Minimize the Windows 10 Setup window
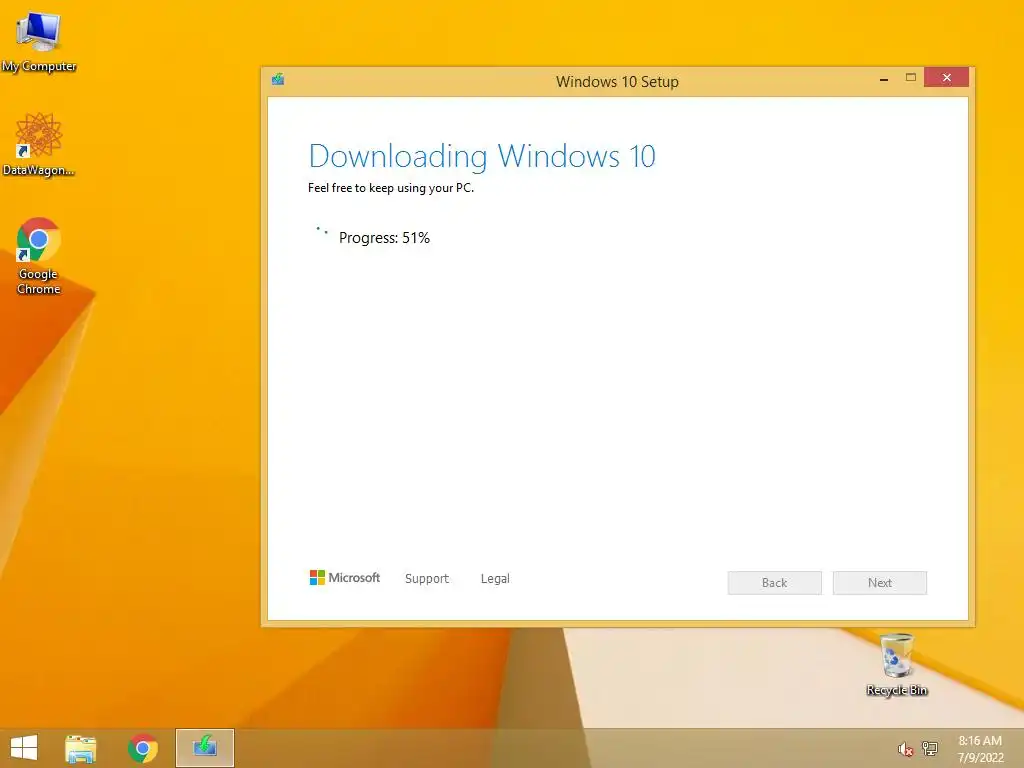 (x=884, y=78)
